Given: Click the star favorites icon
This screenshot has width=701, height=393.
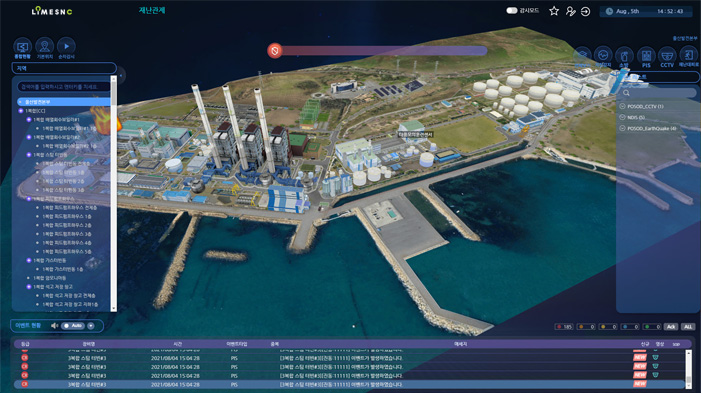Looking at the screenshot, I should tap(554, 11).
